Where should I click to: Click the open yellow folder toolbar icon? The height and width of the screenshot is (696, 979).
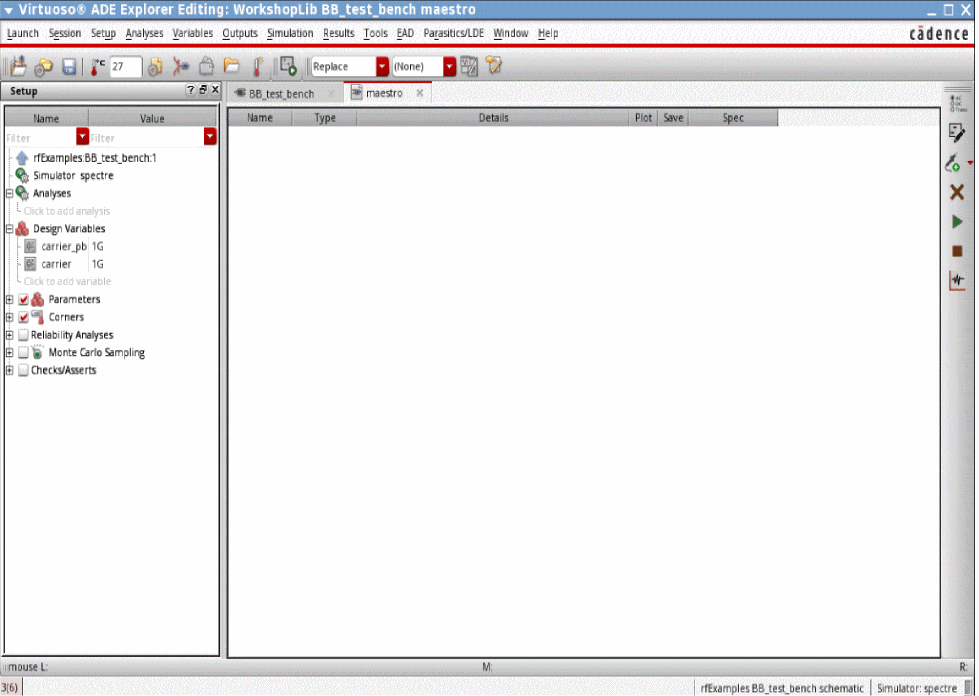click(x=232, y=66)
